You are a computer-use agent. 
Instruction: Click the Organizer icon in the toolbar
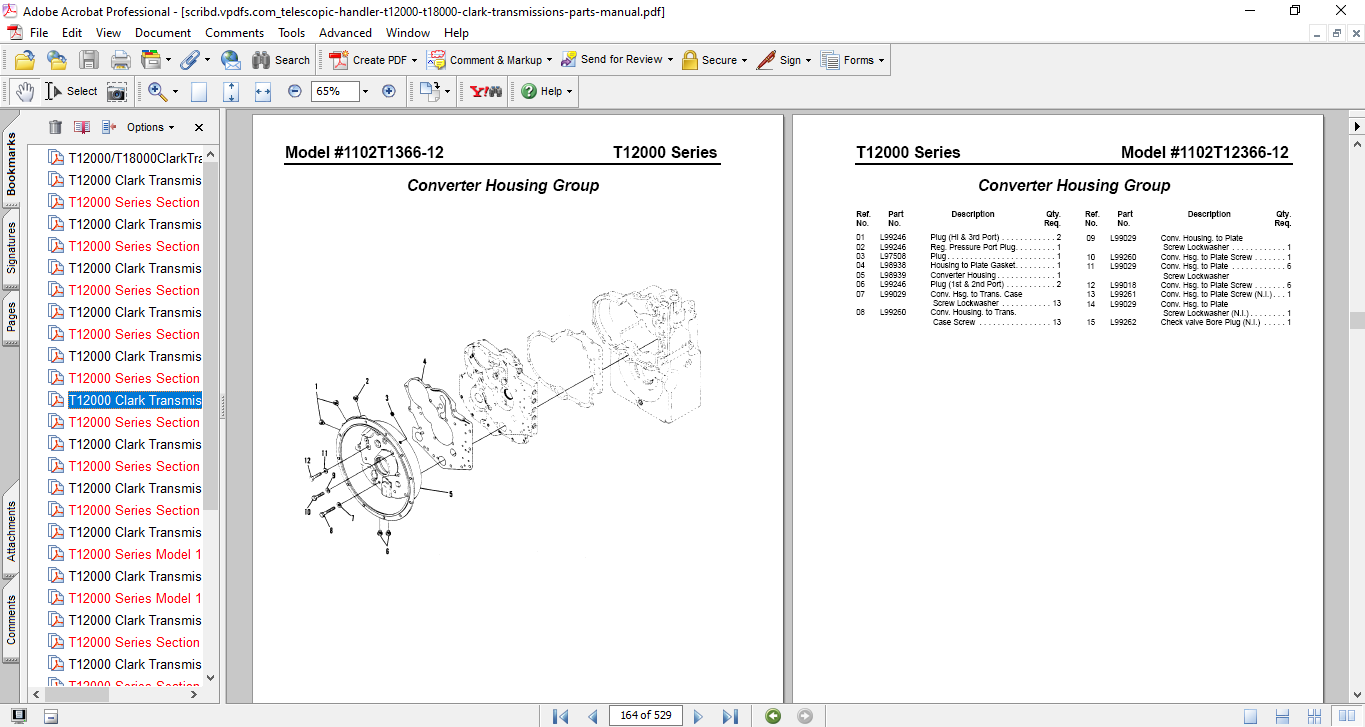point(151,60)
